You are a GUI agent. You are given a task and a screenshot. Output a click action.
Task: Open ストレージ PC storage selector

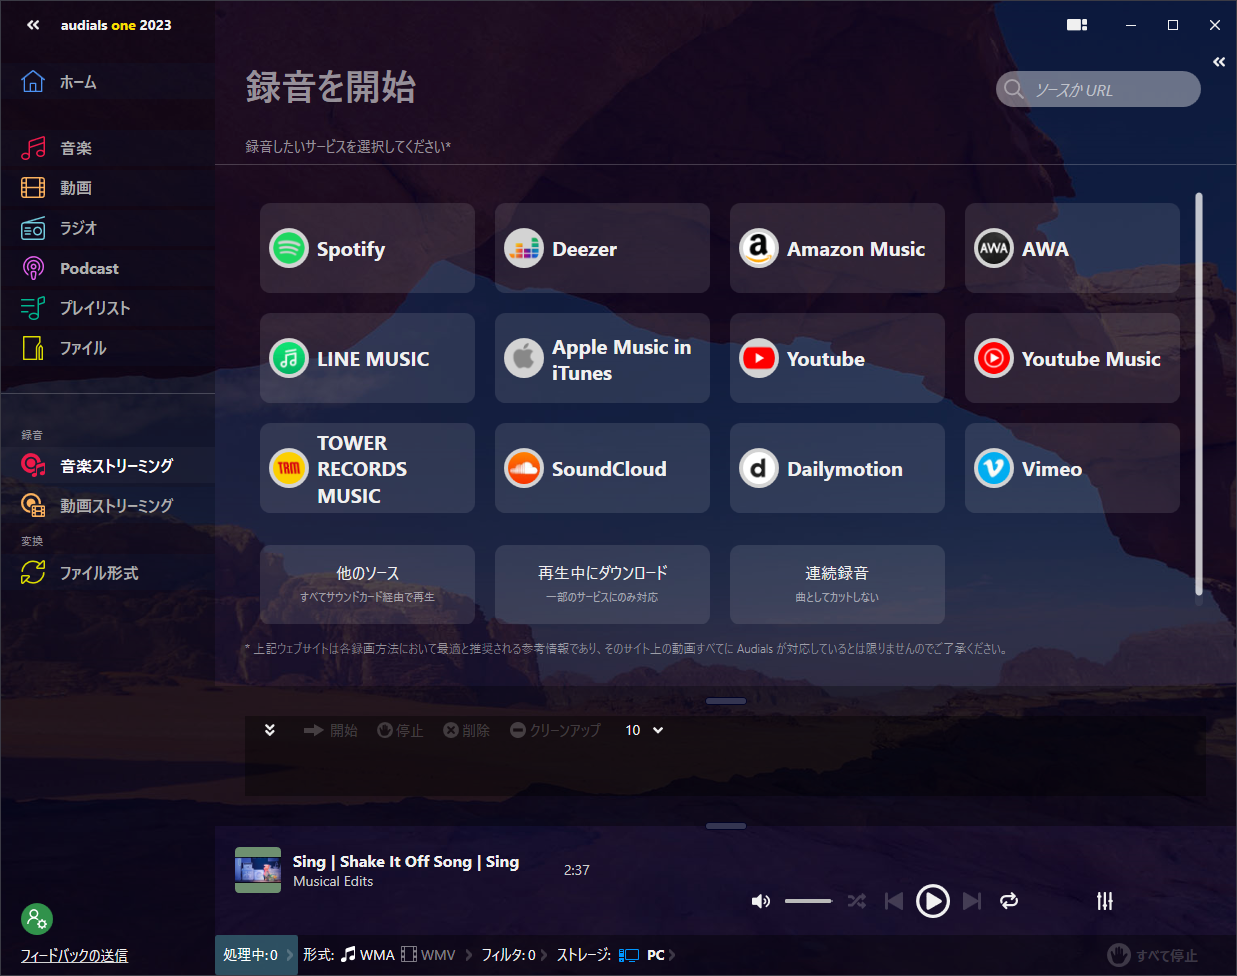pos(616,955)
